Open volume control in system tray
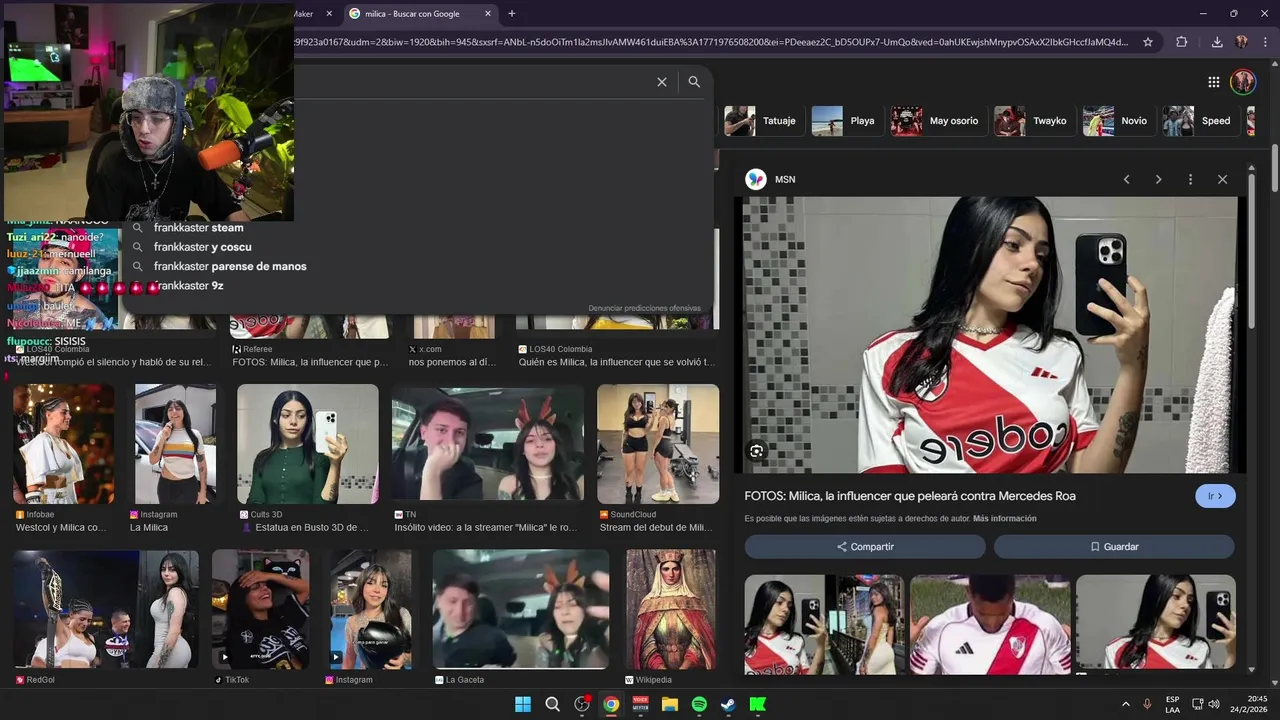This screenshot has height=720, width=1280. click(x=1214, y=704)
